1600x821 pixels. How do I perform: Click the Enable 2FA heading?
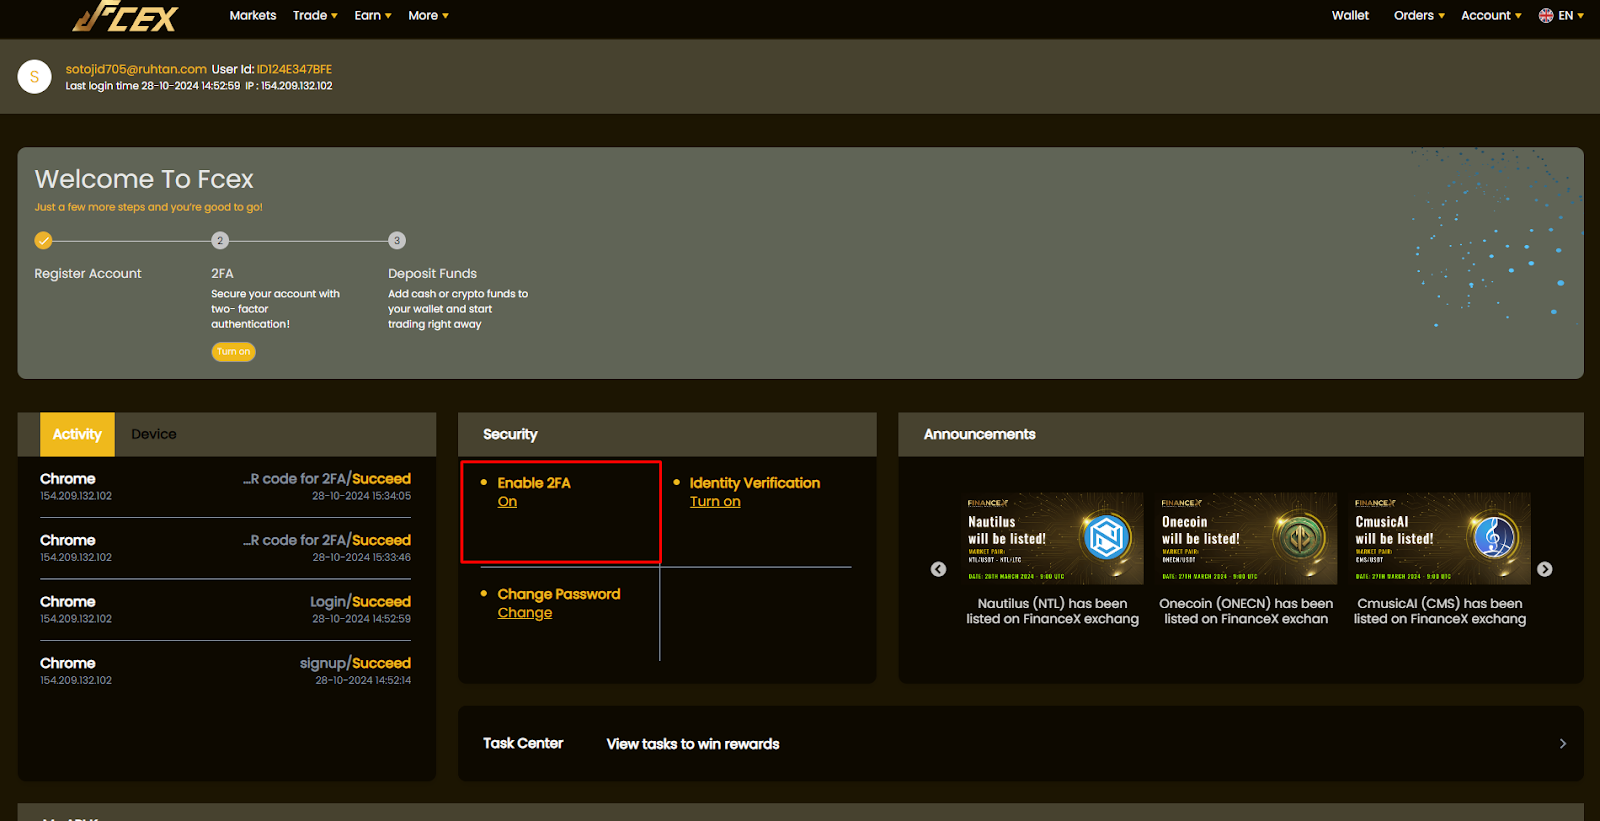click(x=534, y=483)
